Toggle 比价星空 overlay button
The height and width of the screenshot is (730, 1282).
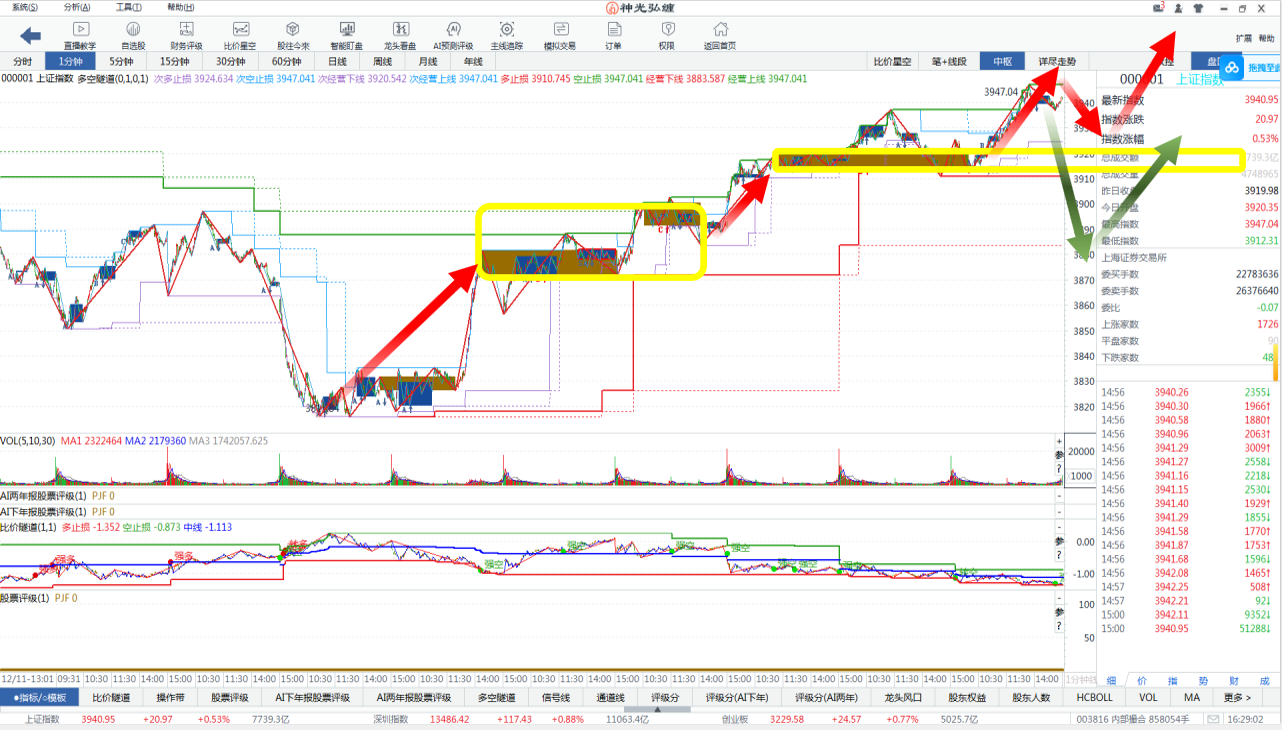[x=892, y=61]
